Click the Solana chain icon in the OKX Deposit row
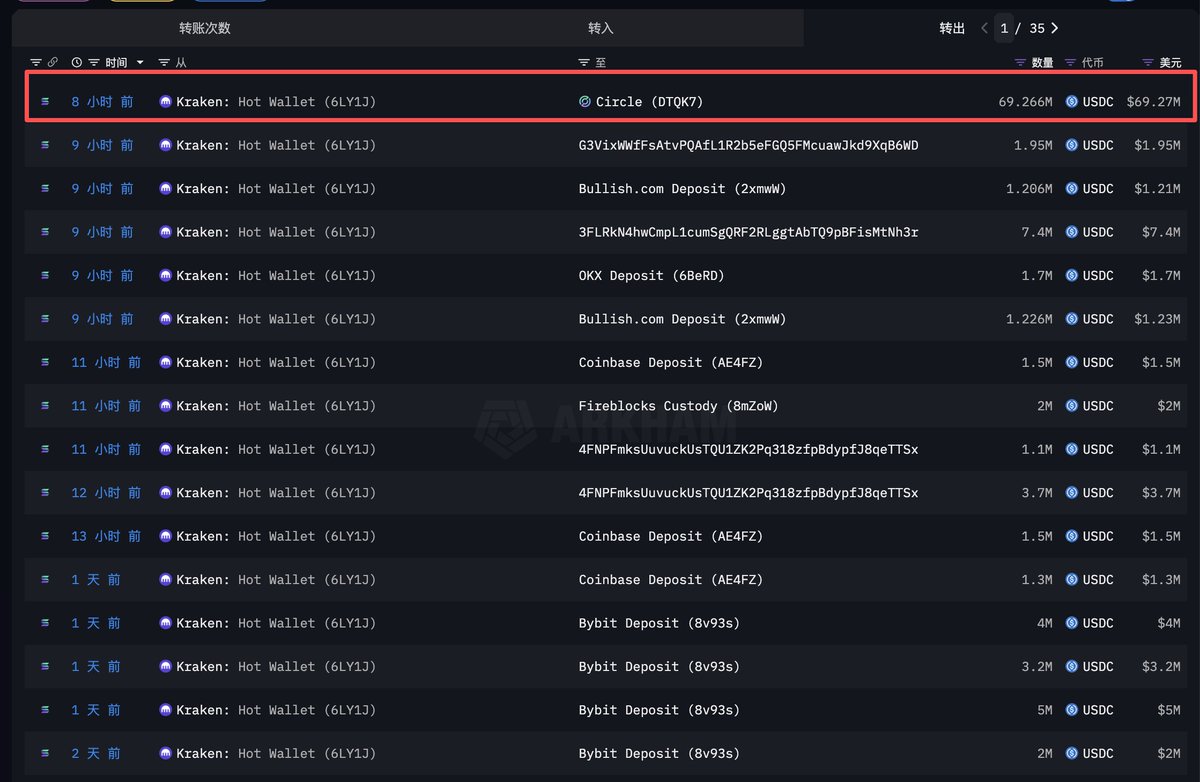This screenshot has width=1200, height=782. tap(45, 275)
